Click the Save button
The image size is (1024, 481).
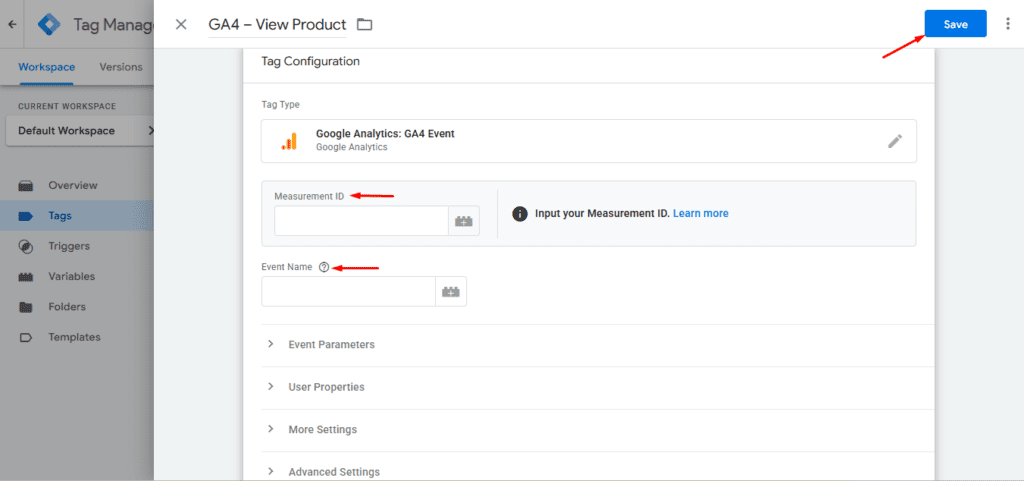click(x=955, y=24)
